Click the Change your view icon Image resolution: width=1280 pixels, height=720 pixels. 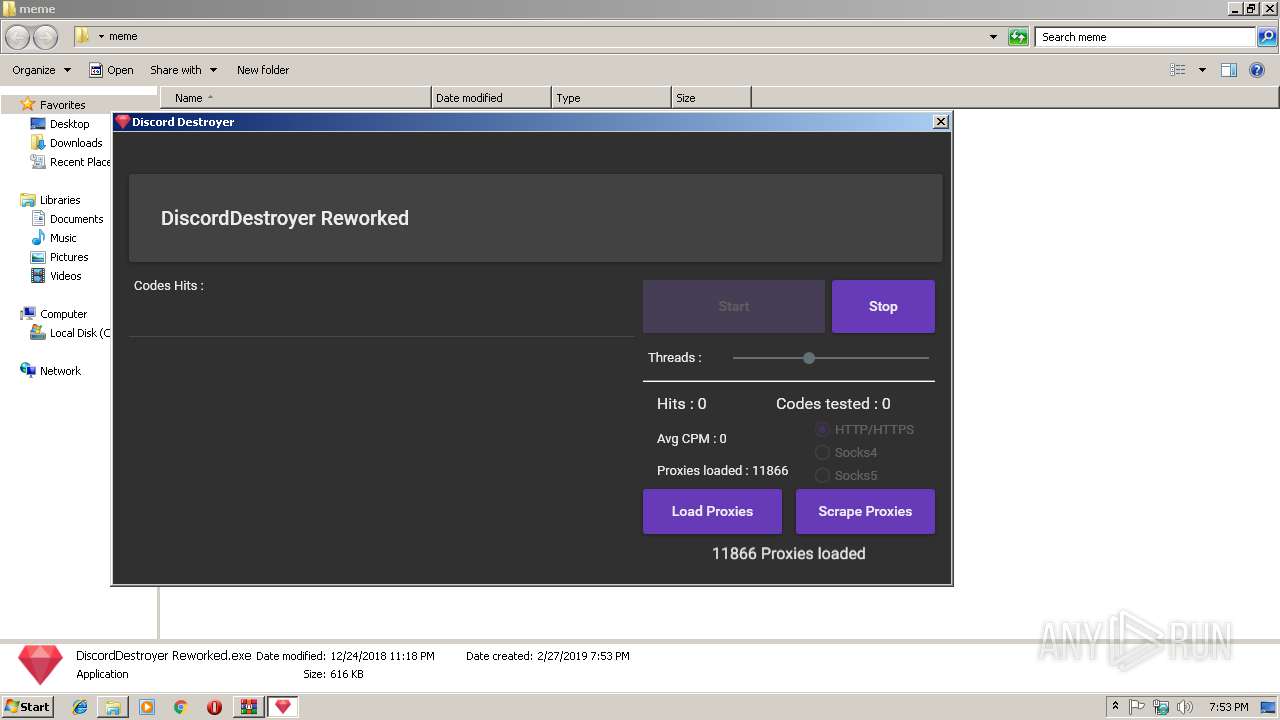1178,70
